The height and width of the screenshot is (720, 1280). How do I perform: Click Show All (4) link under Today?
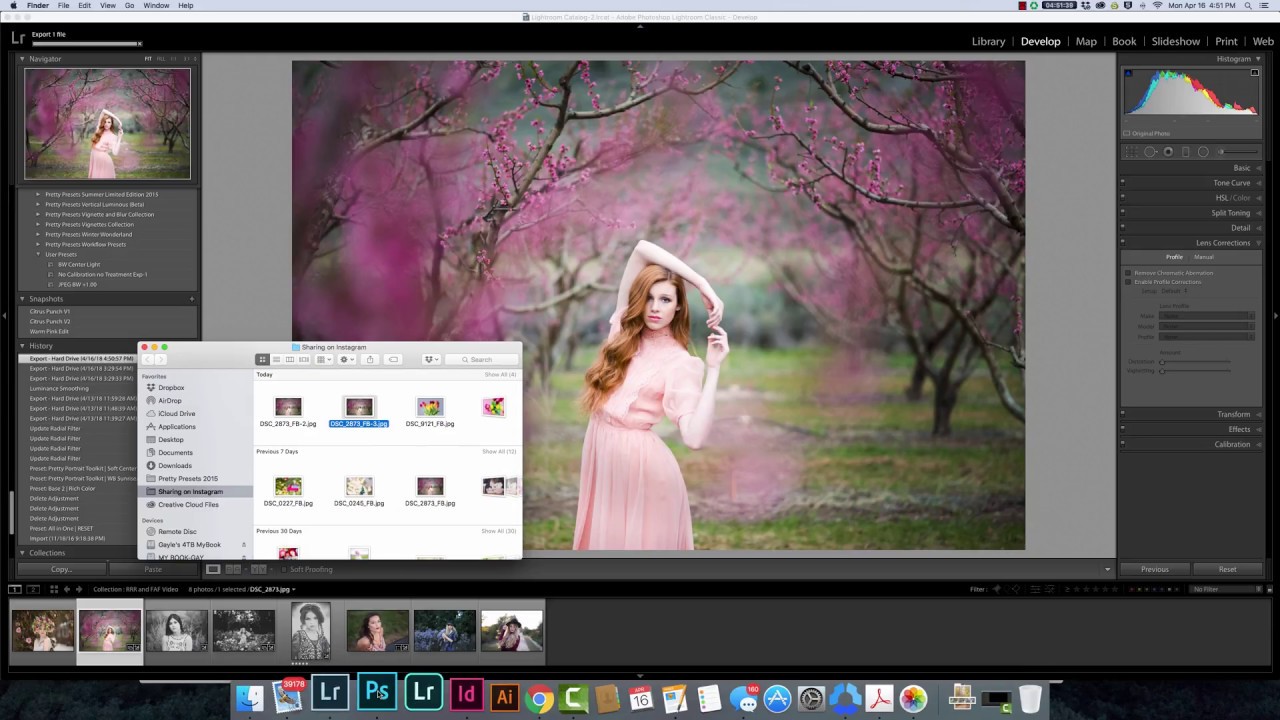[x=500, y=375]
